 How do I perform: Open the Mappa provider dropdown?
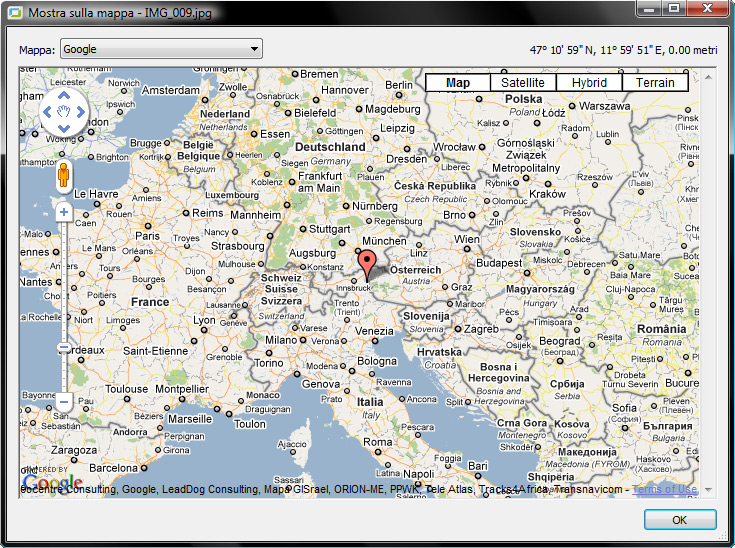pyautogui.click(x=161, y=49)
